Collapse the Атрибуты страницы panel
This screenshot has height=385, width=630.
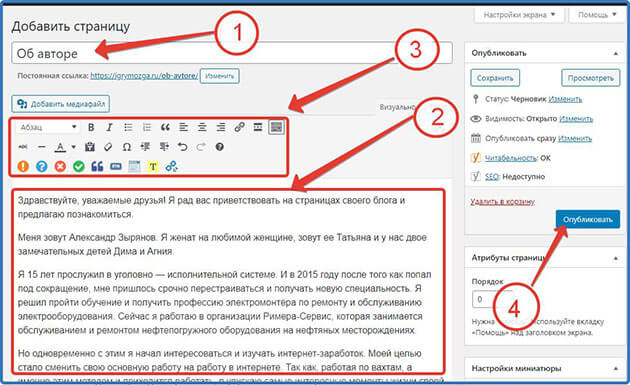click(616, 258)
